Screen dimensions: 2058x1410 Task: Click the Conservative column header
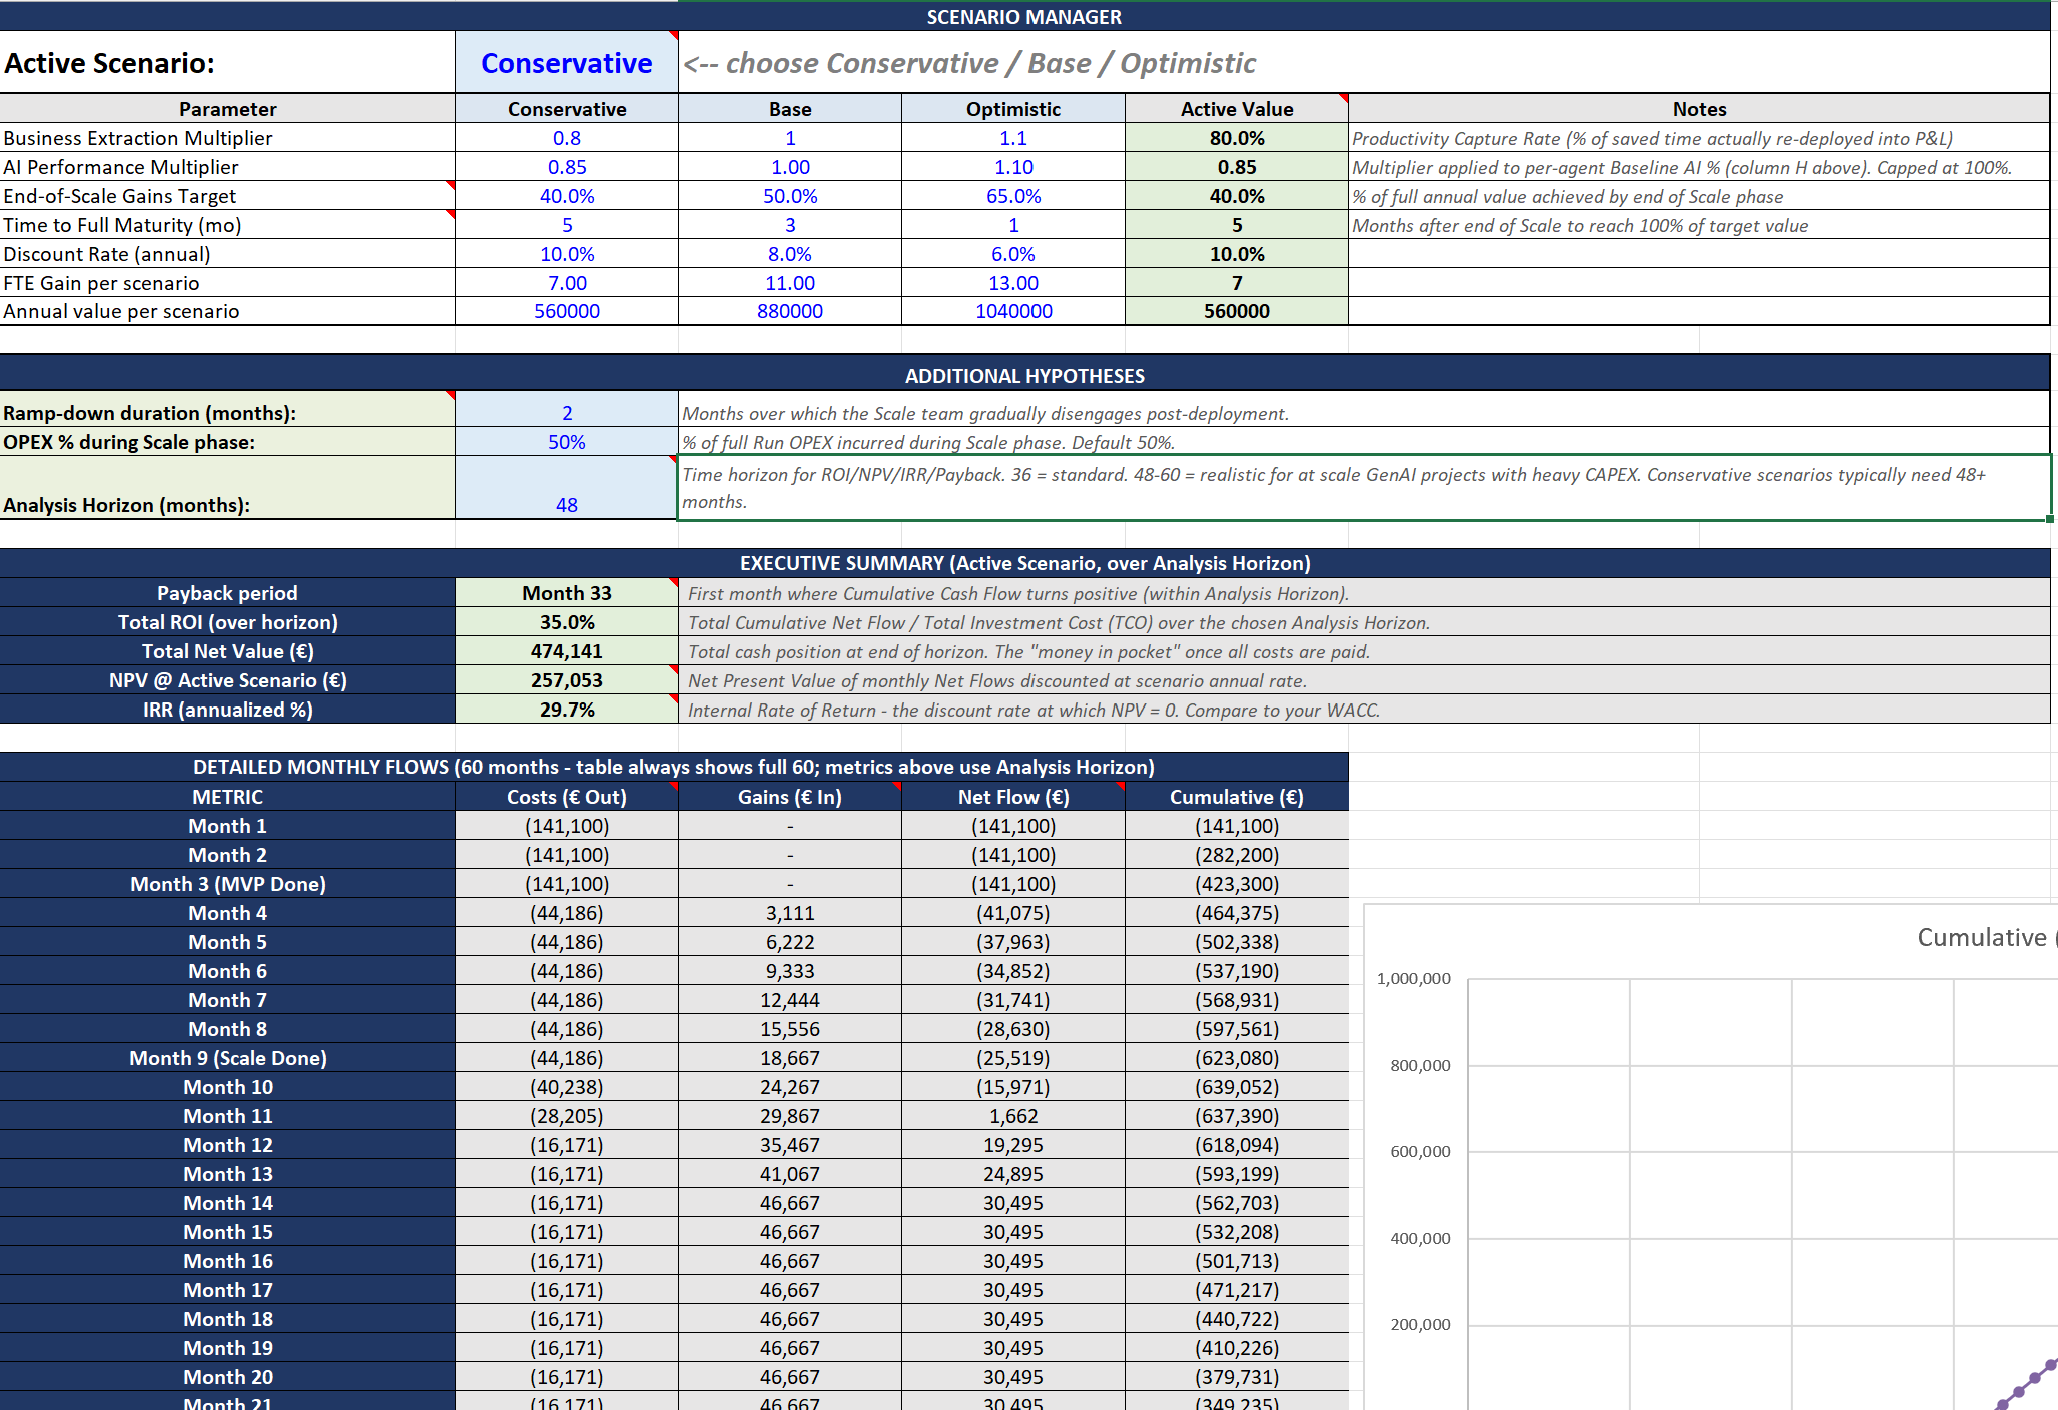pyautogui.click(x=567, y=109)
